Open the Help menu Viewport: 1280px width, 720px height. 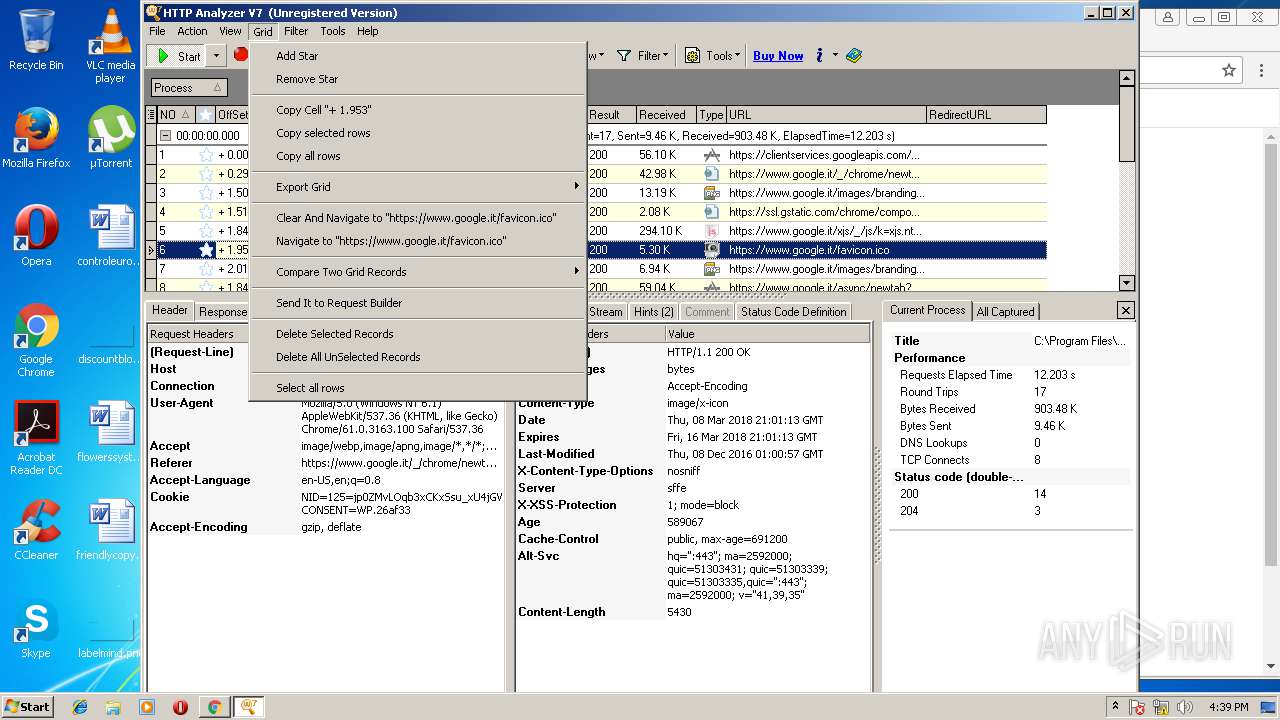[368, 31]
